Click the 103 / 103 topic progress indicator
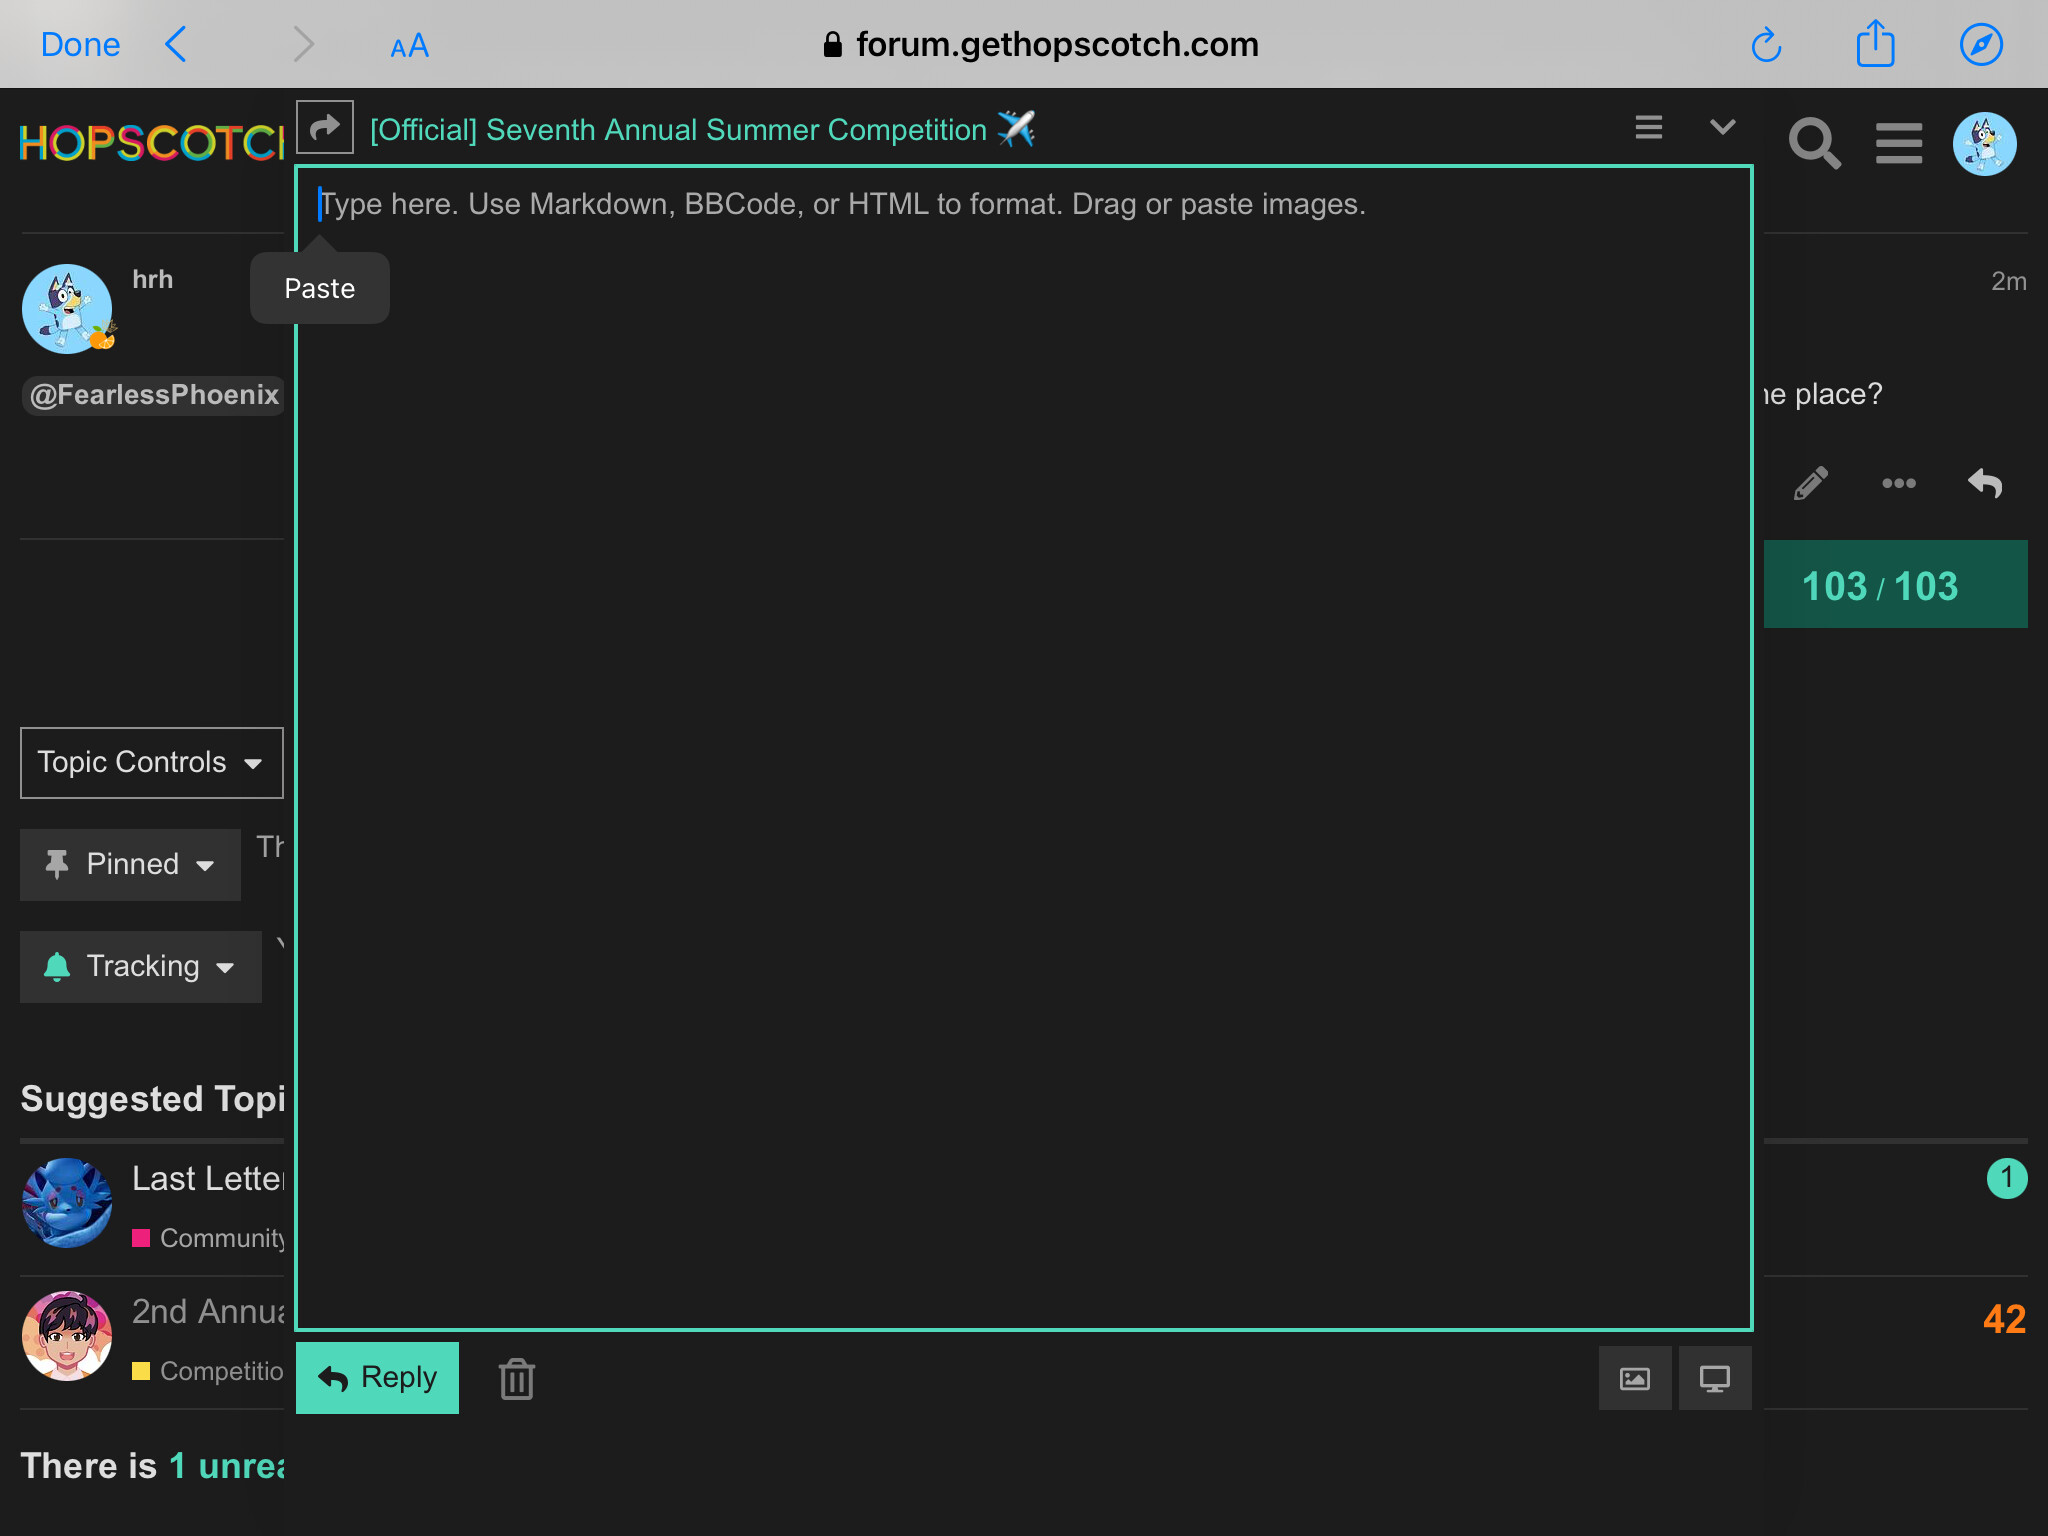This screenshot has width=2048, height=1536. [x=1880, y=586]
